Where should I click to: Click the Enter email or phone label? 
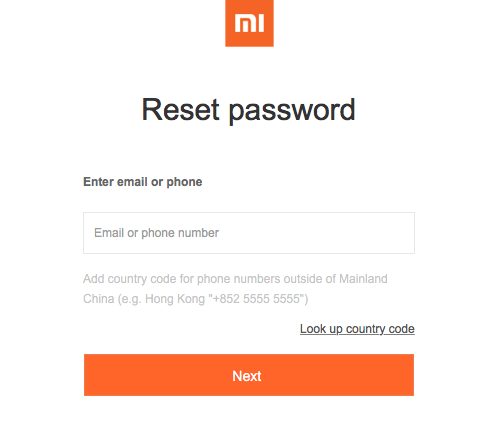point(143,182)
